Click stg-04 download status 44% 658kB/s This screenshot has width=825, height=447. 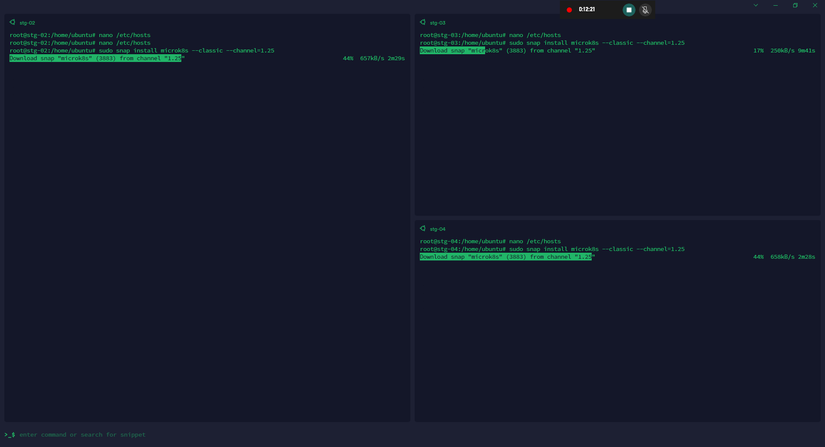(x=784, y=257)
